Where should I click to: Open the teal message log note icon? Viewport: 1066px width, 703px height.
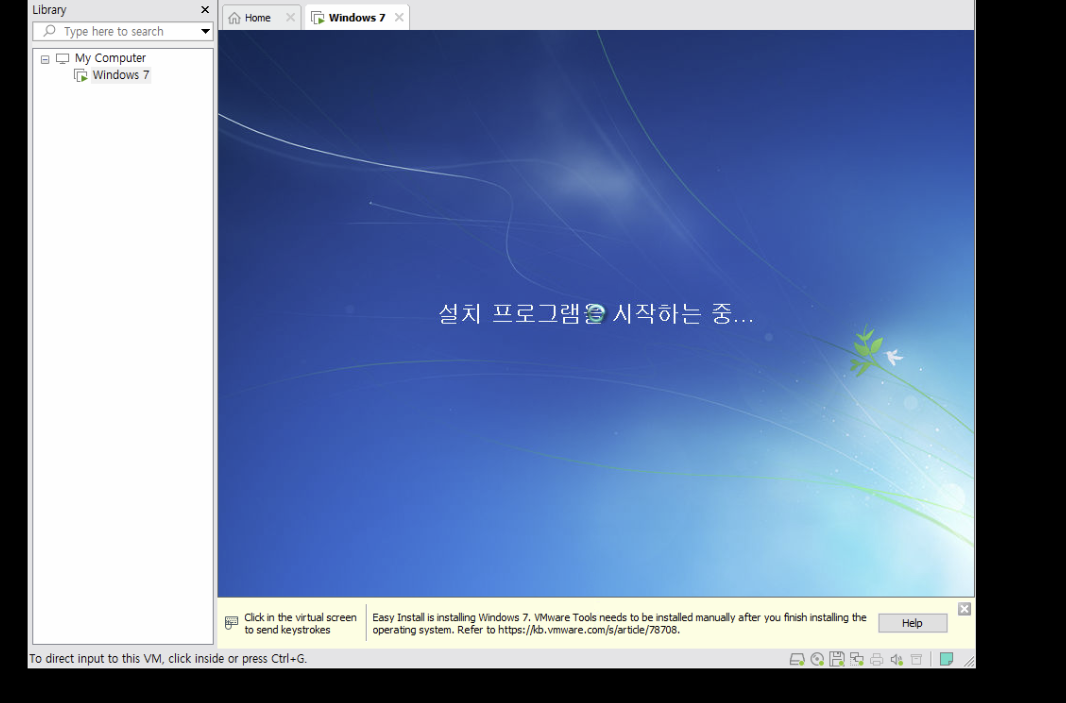coord(946,659)
